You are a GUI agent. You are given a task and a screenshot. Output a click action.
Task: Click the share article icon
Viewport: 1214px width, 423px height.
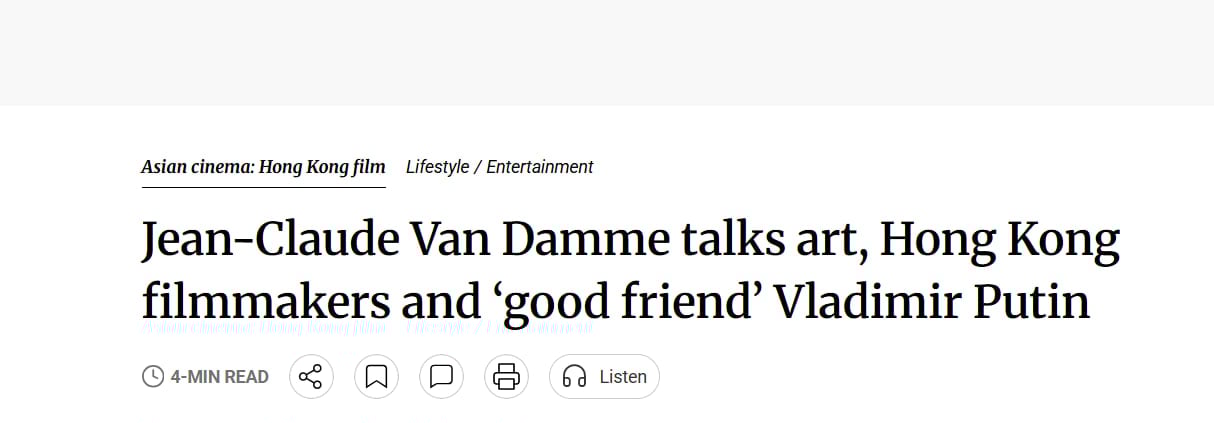pyautogui.click(x=311, y=377)
